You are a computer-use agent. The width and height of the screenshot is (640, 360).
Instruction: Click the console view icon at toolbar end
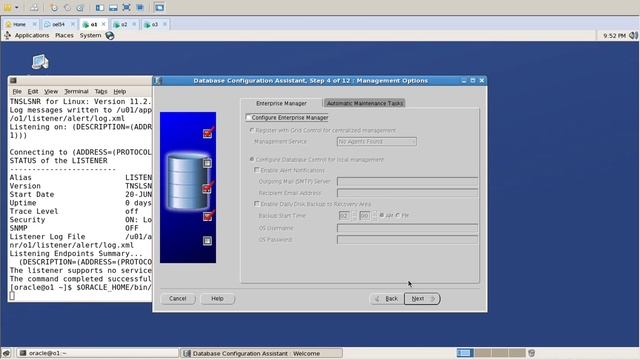[160, 7]
